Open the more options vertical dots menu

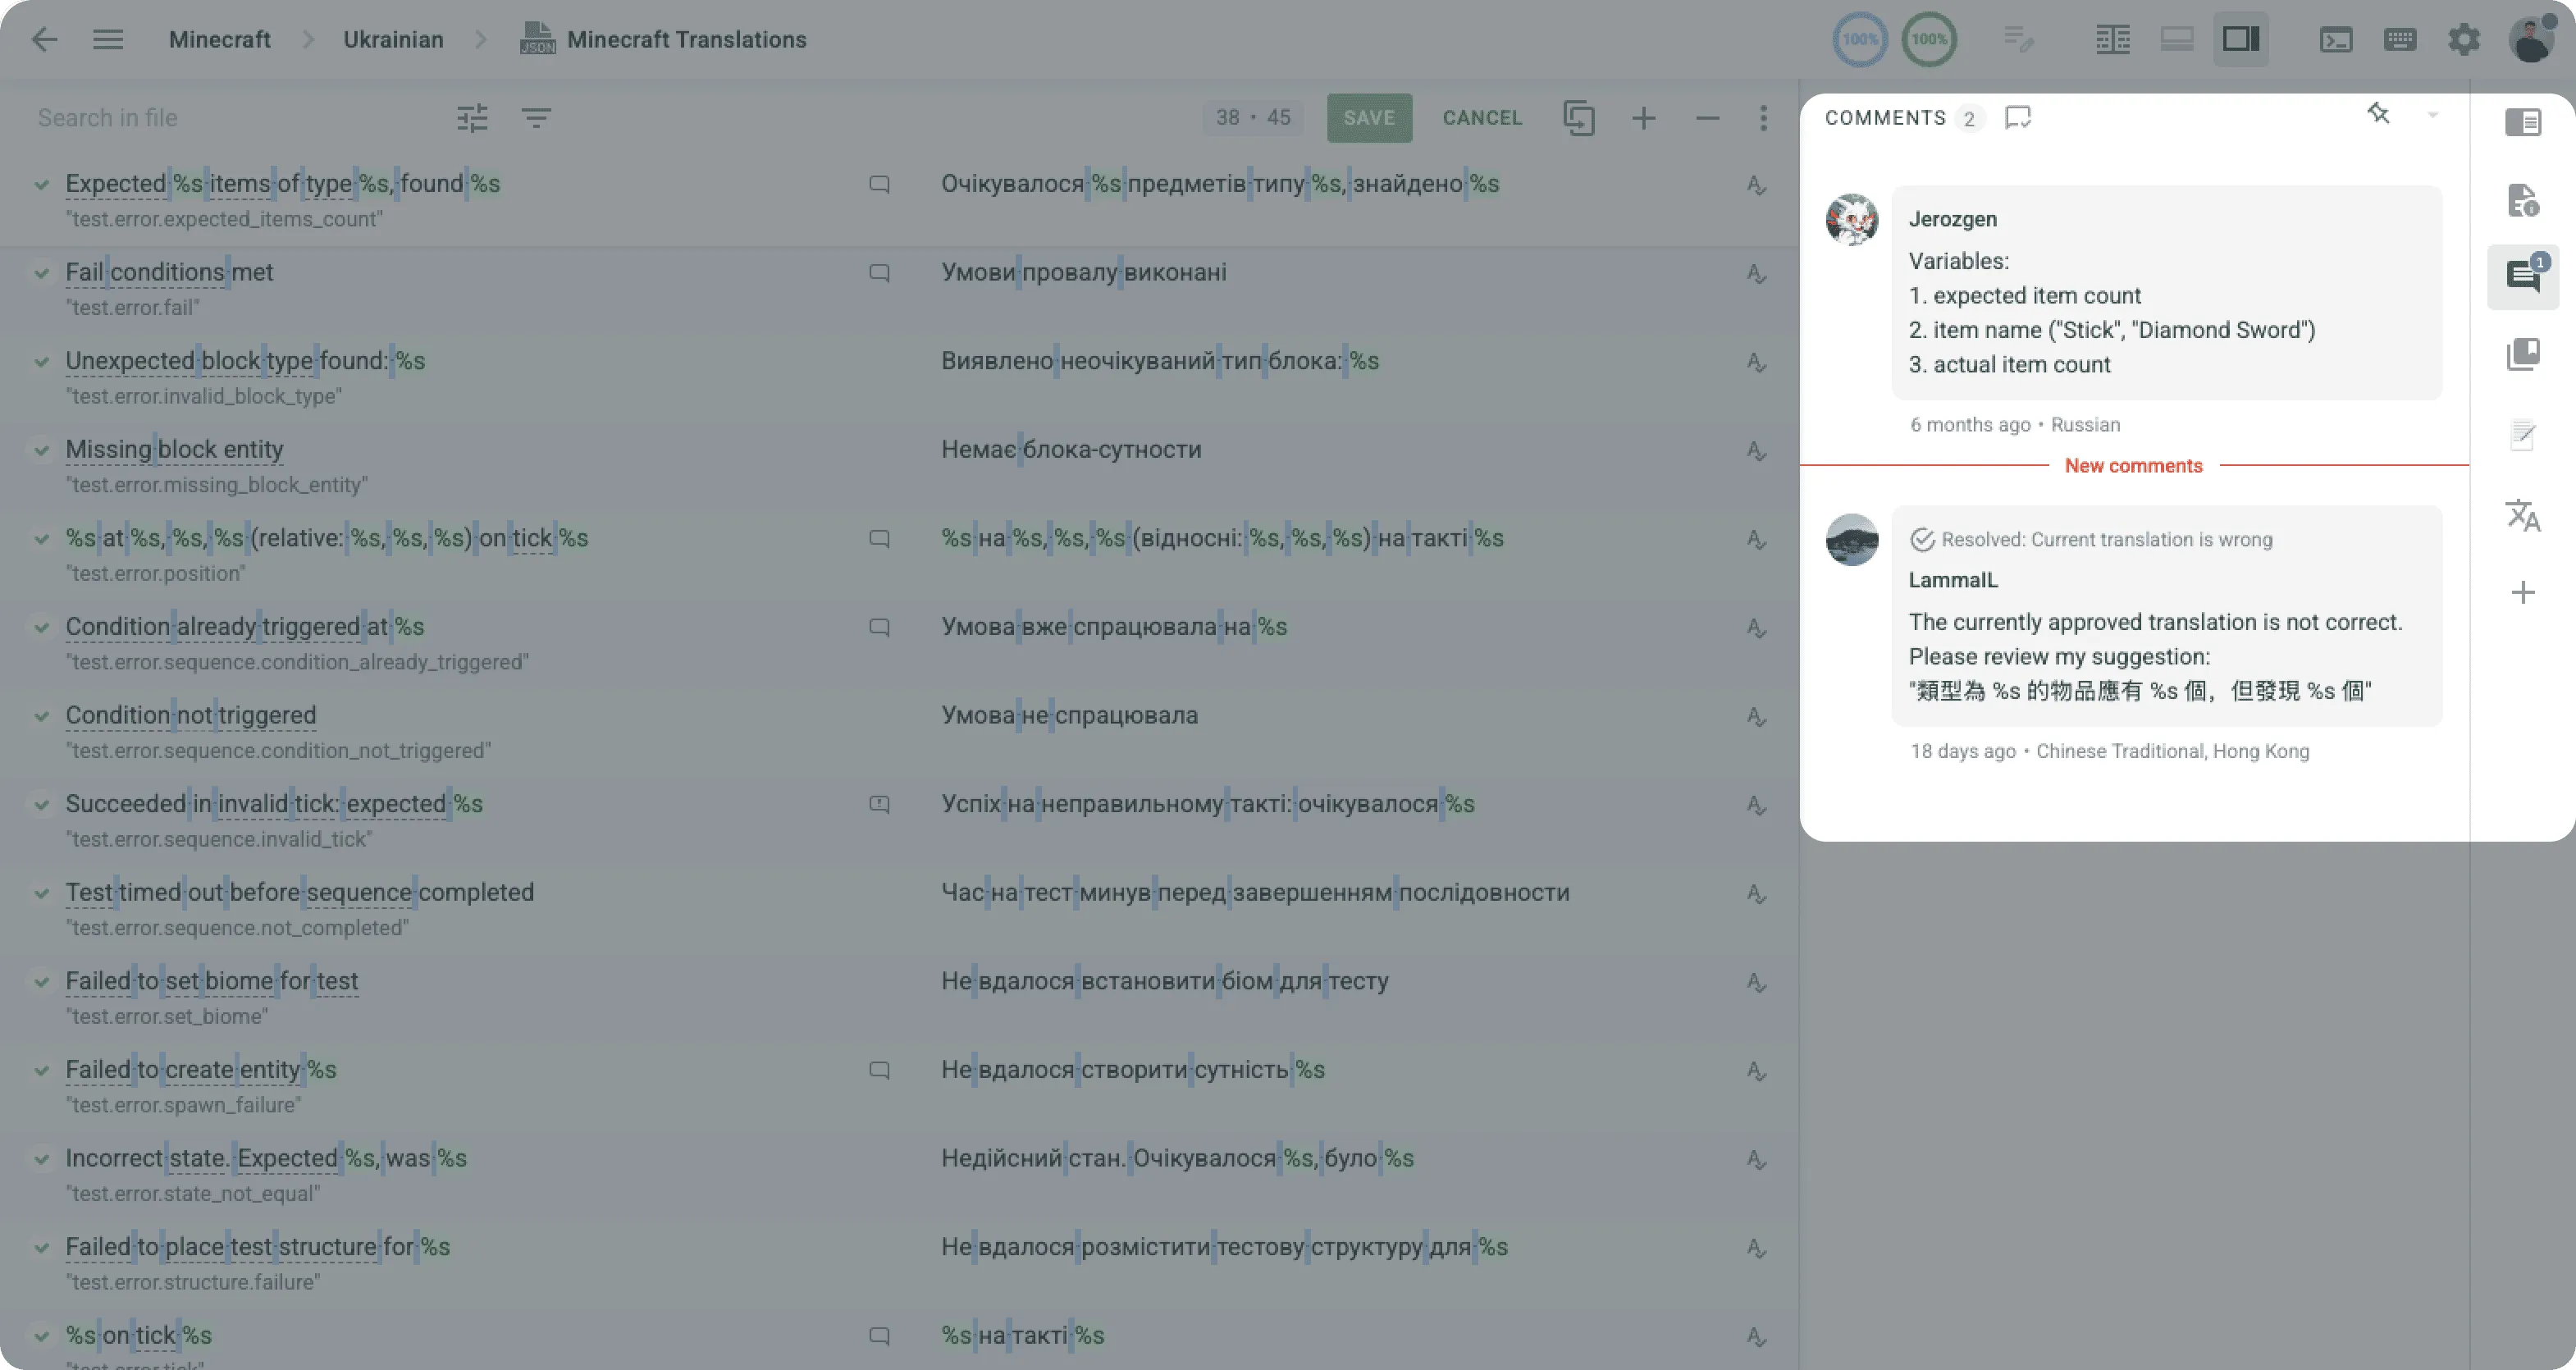click(1763, 118)
